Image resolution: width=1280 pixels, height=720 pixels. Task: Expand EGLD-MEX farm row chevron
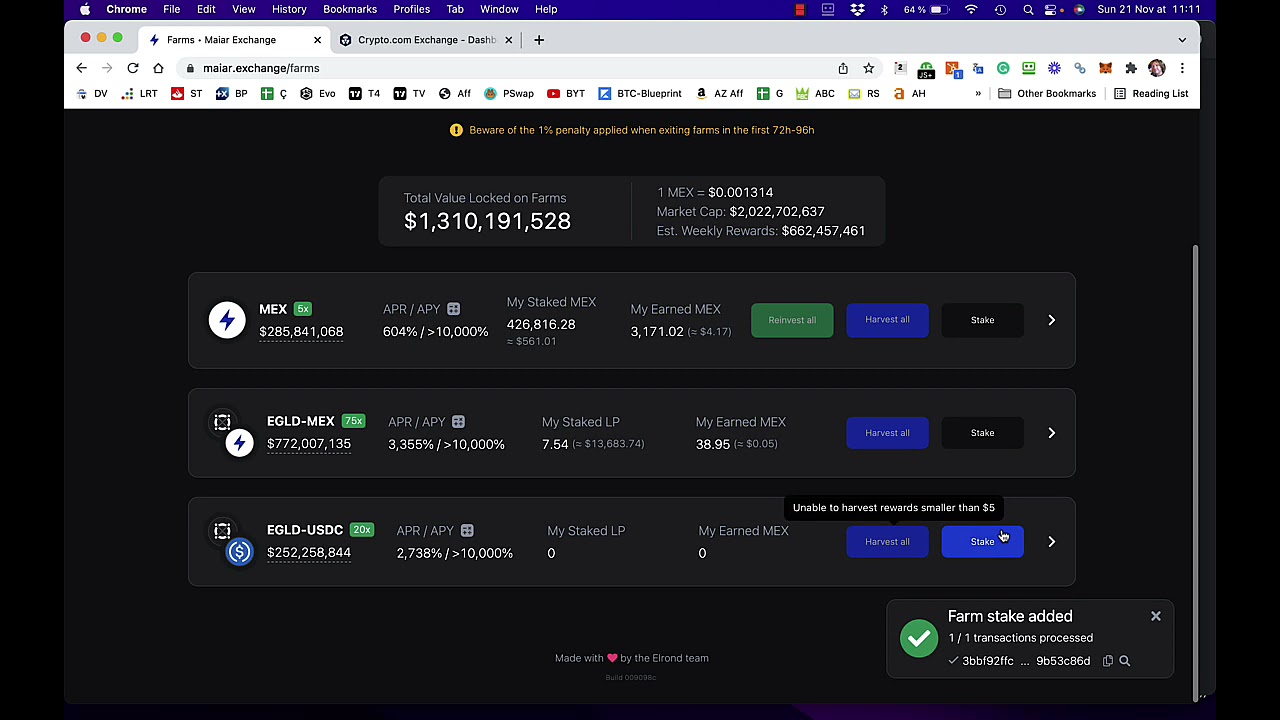(1051, 433)
